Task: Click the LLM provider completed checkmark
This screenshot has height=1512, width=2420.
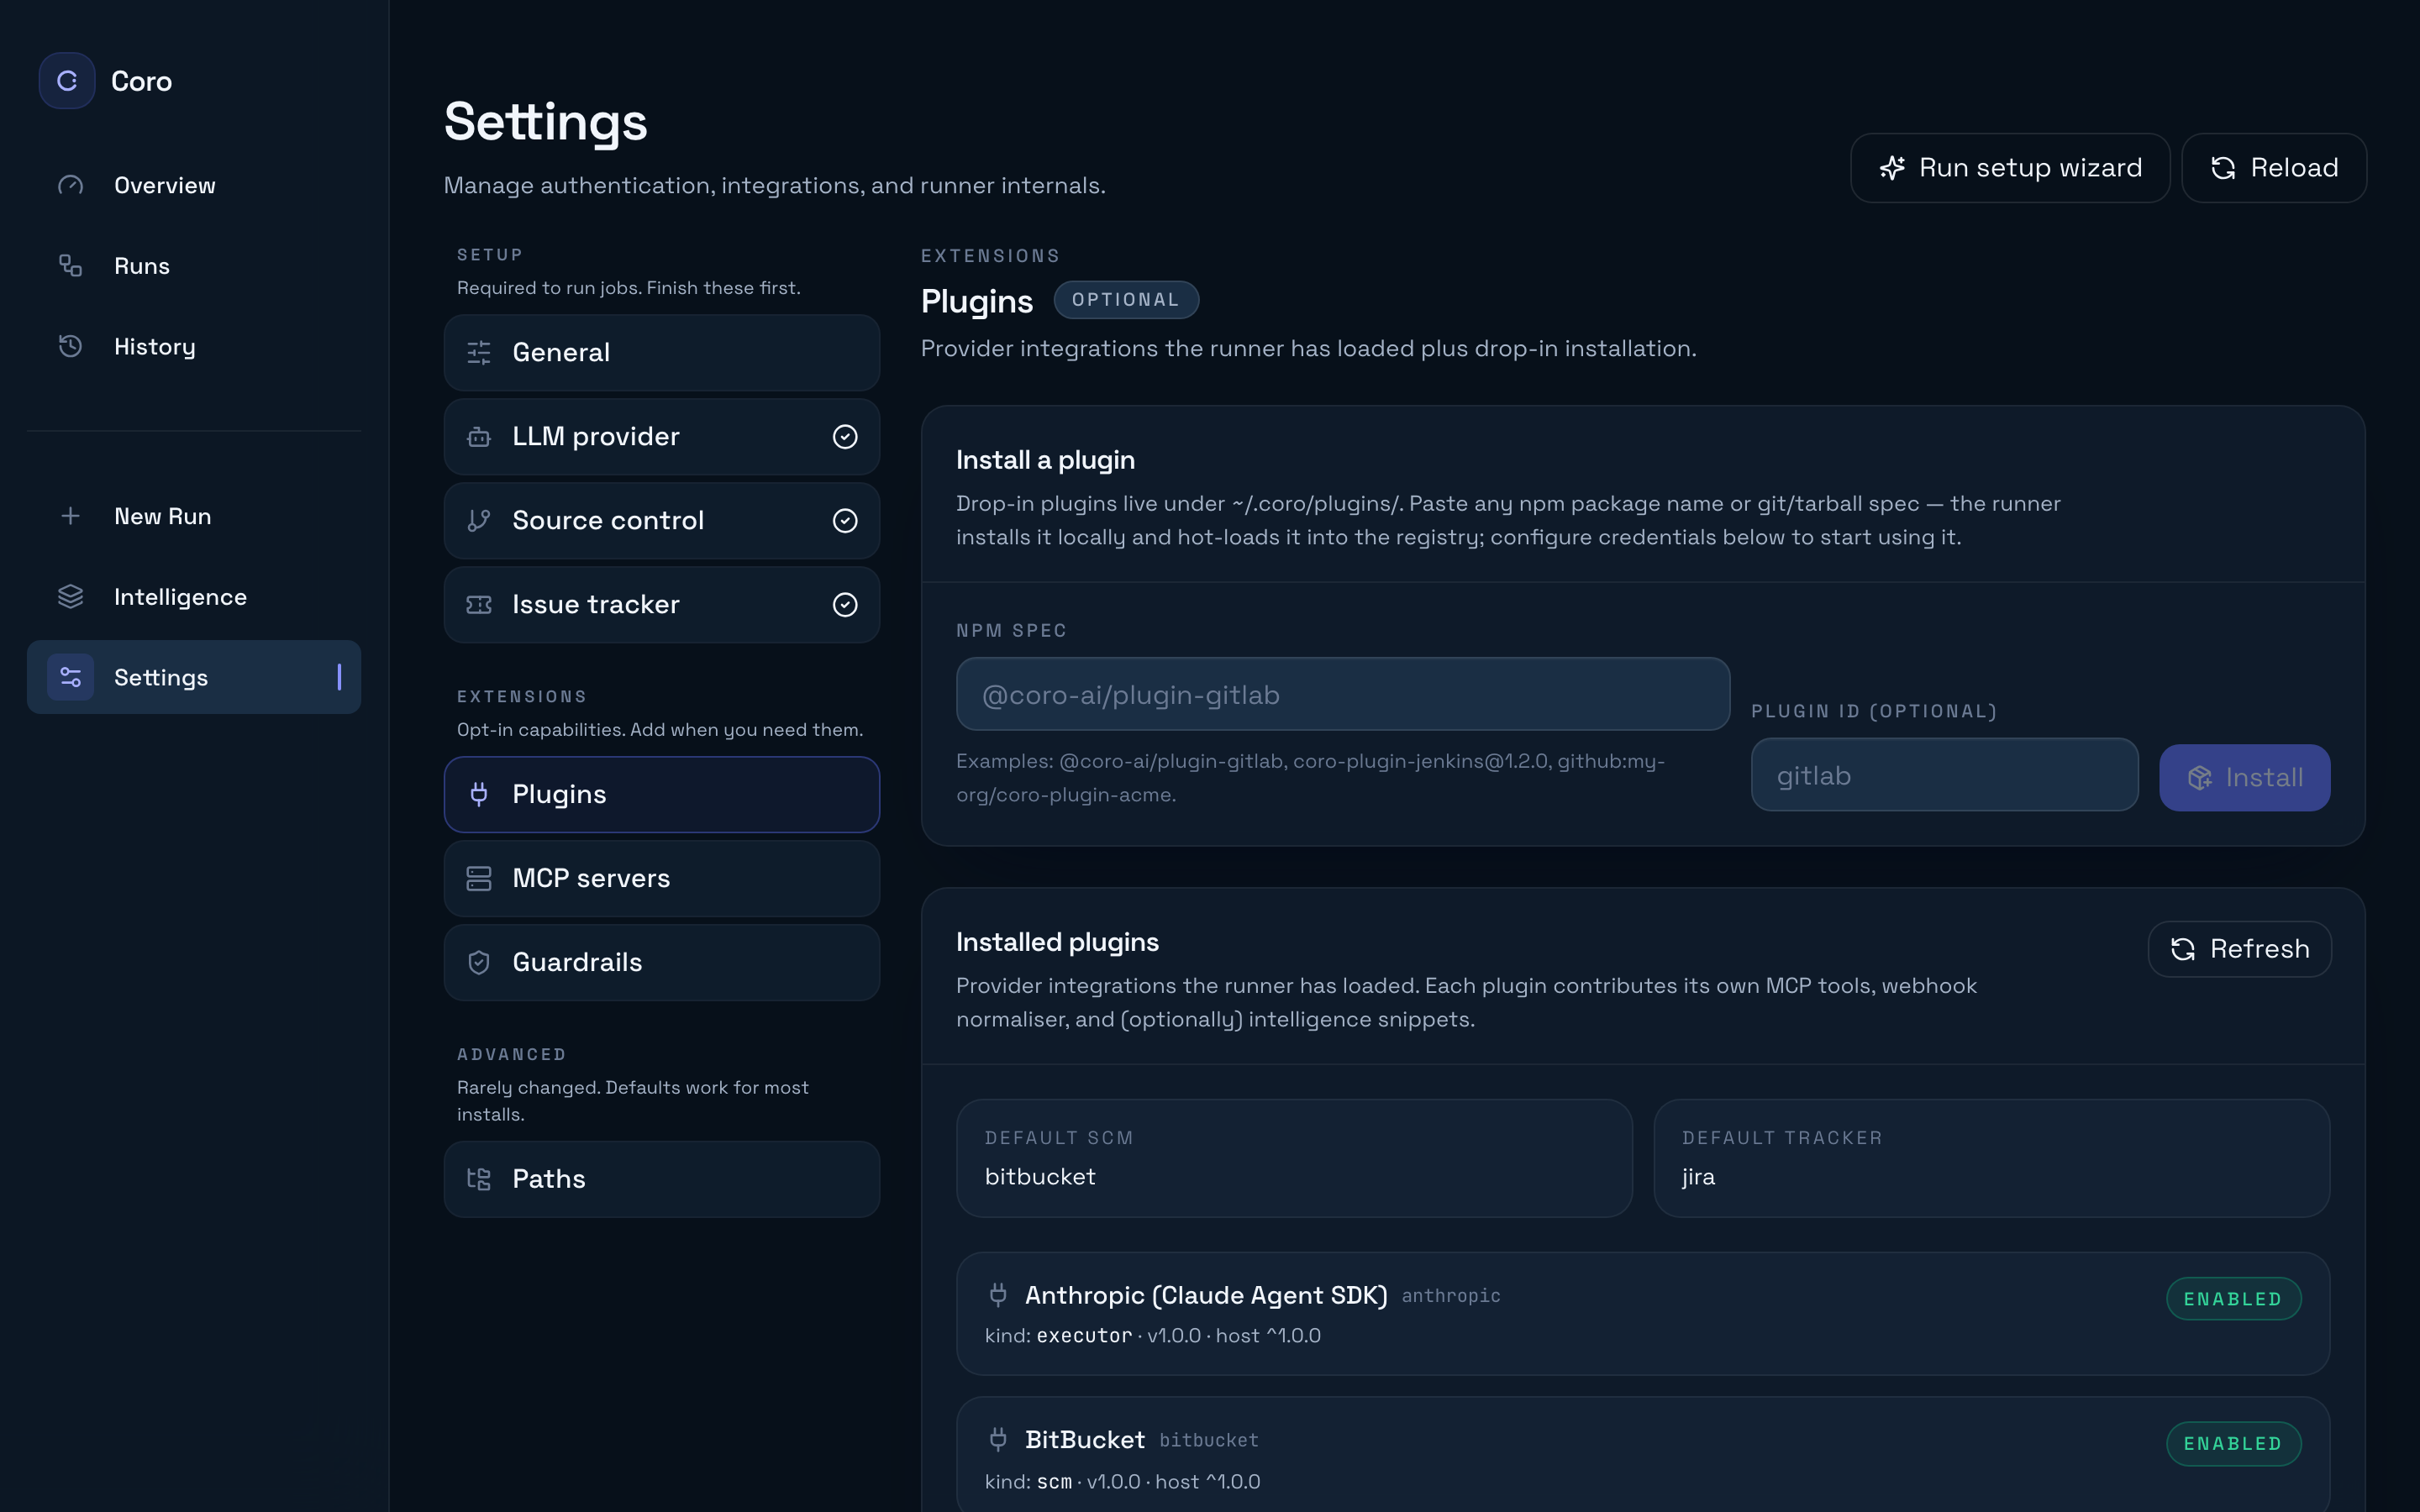Action: [845, 436]
